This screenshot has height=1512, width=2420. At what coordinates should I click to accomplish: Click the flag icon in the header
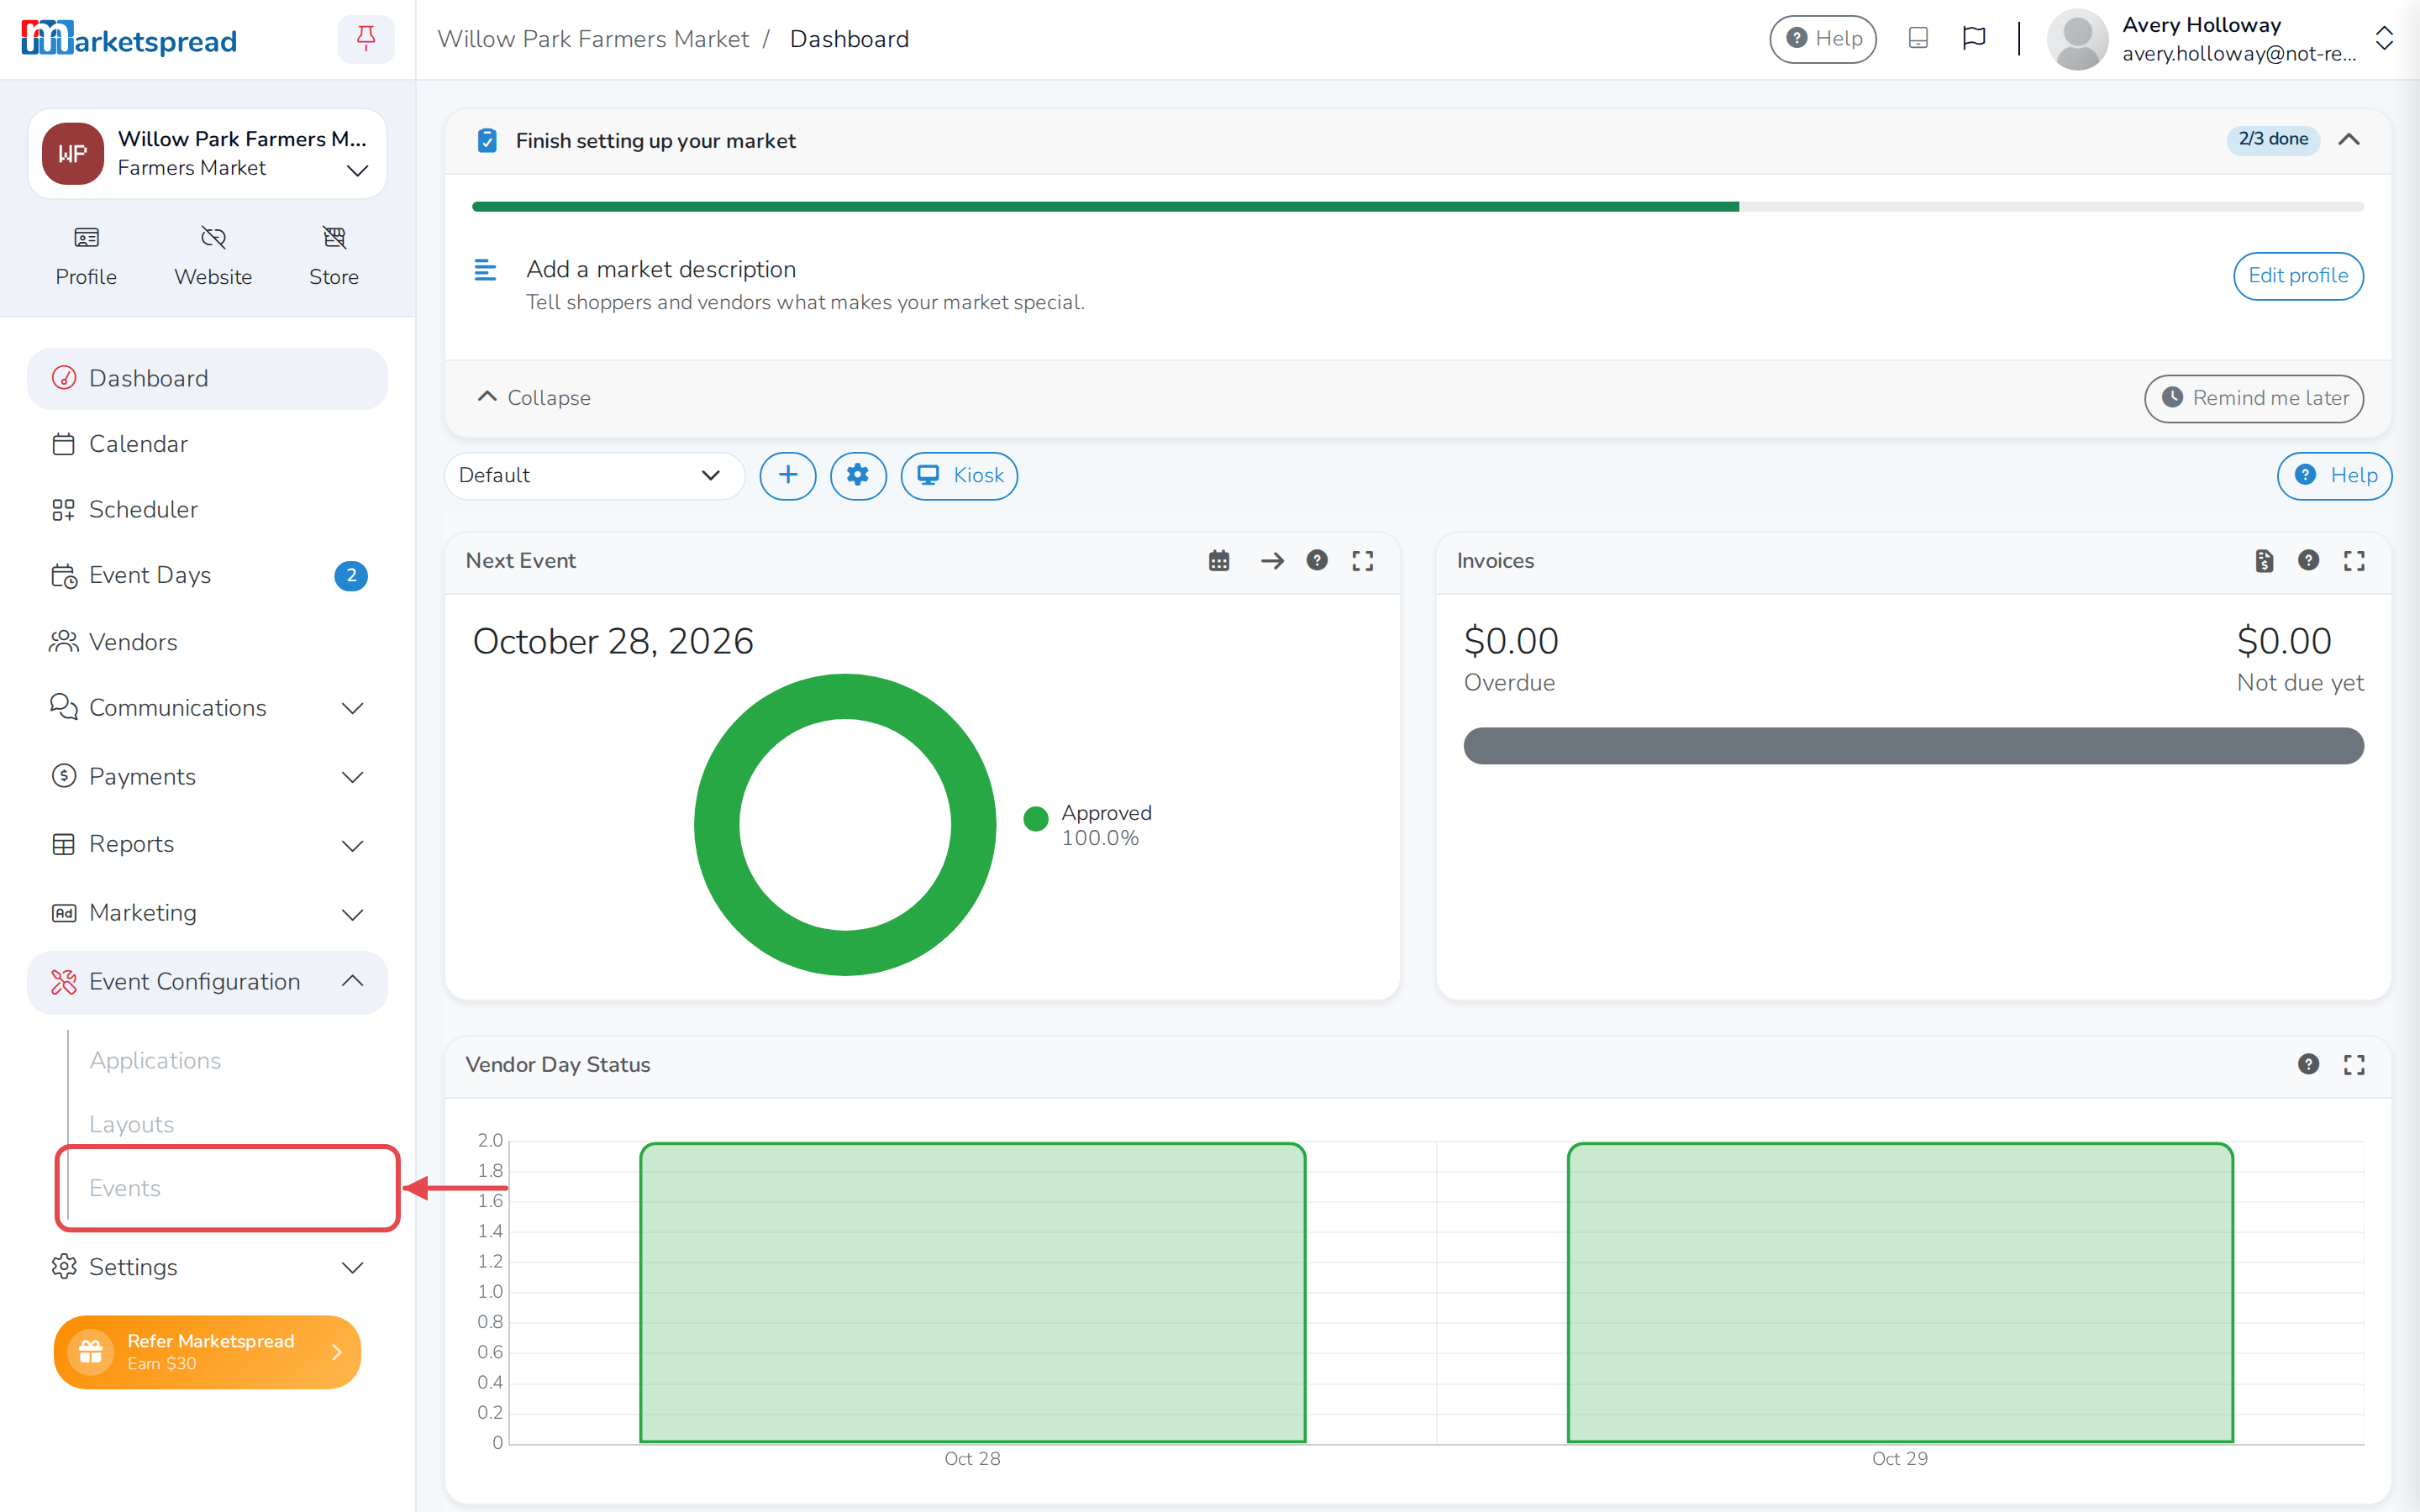point(1974,38)
